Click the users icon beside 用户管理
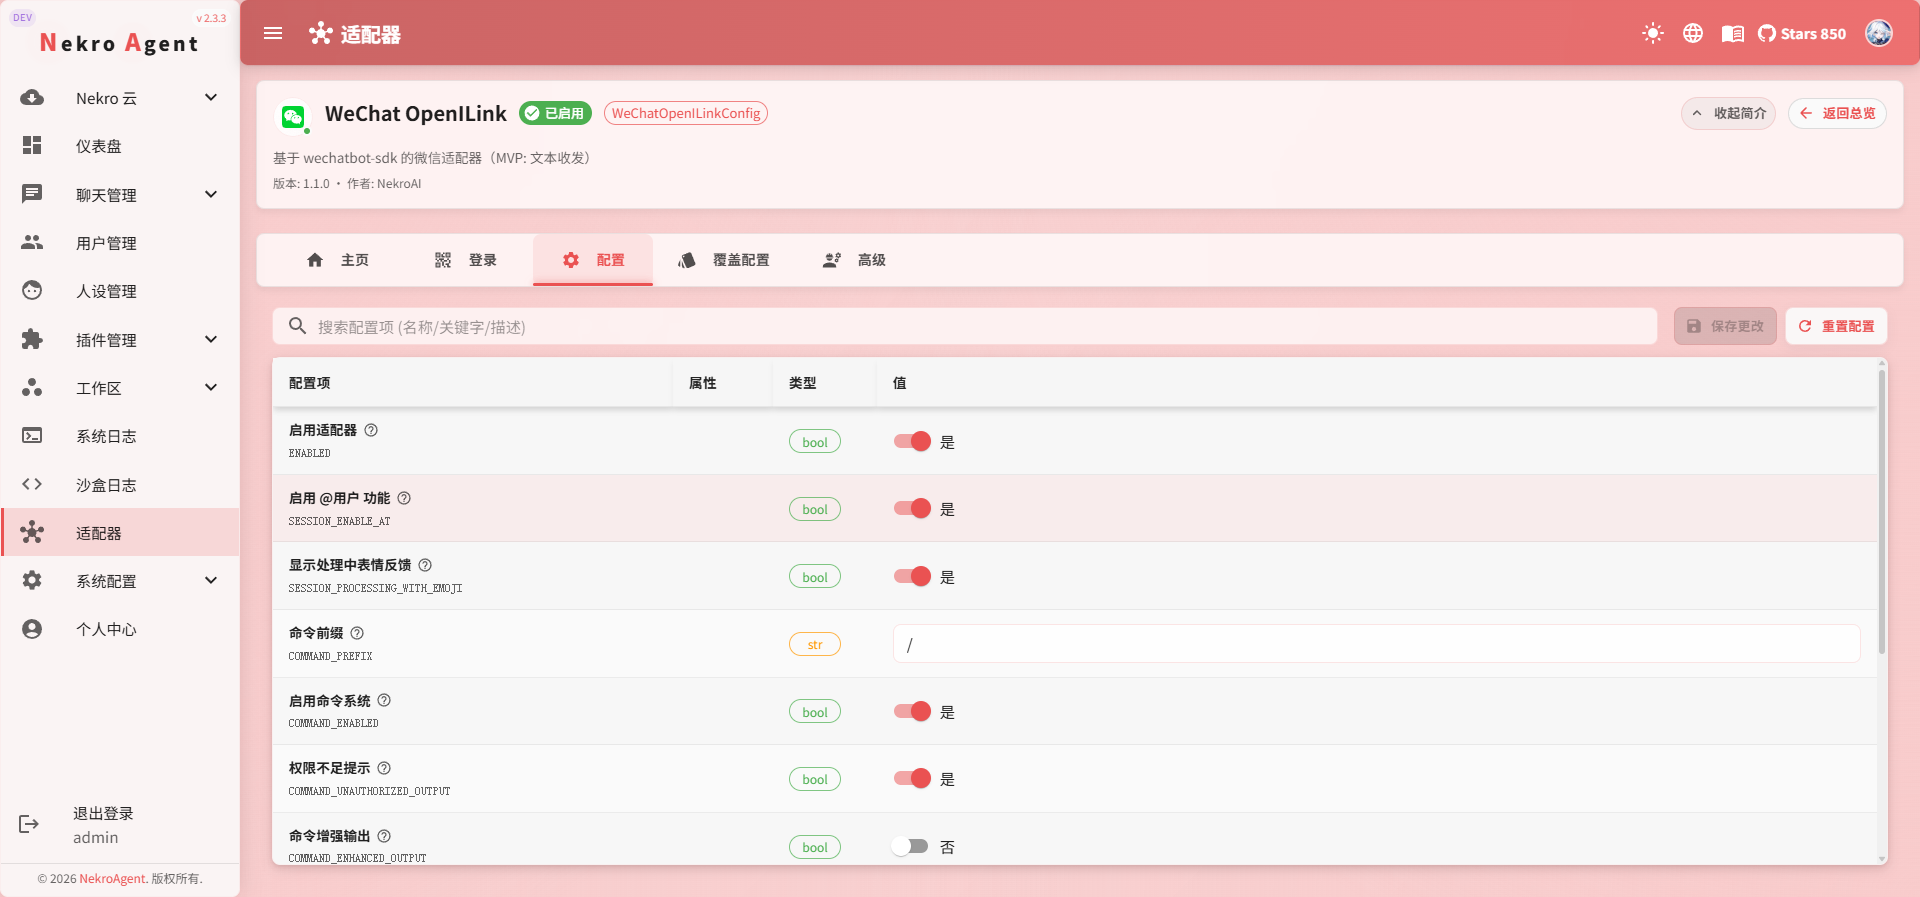 pyautogui.click(x=32, y=242)
